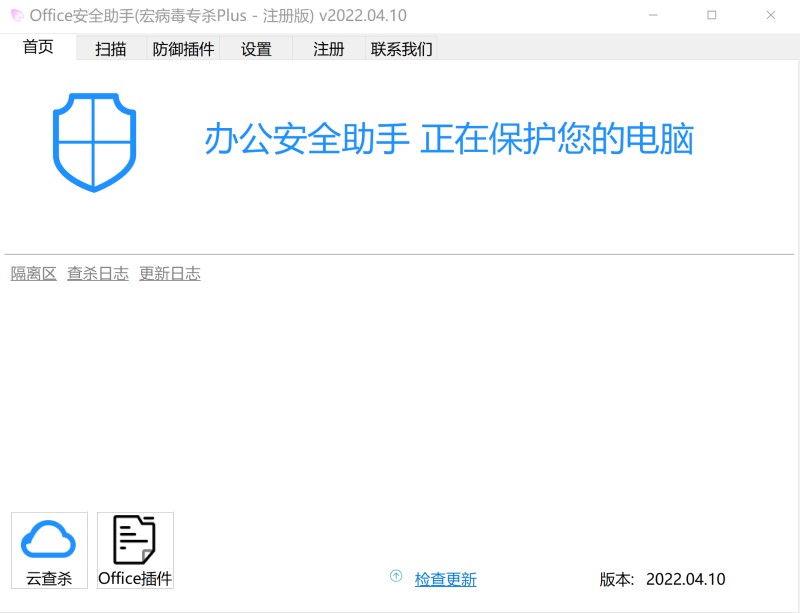Click the 办公安全助手 status headline
The width and height of the screenshot is (800, 613).
point(450,139)
